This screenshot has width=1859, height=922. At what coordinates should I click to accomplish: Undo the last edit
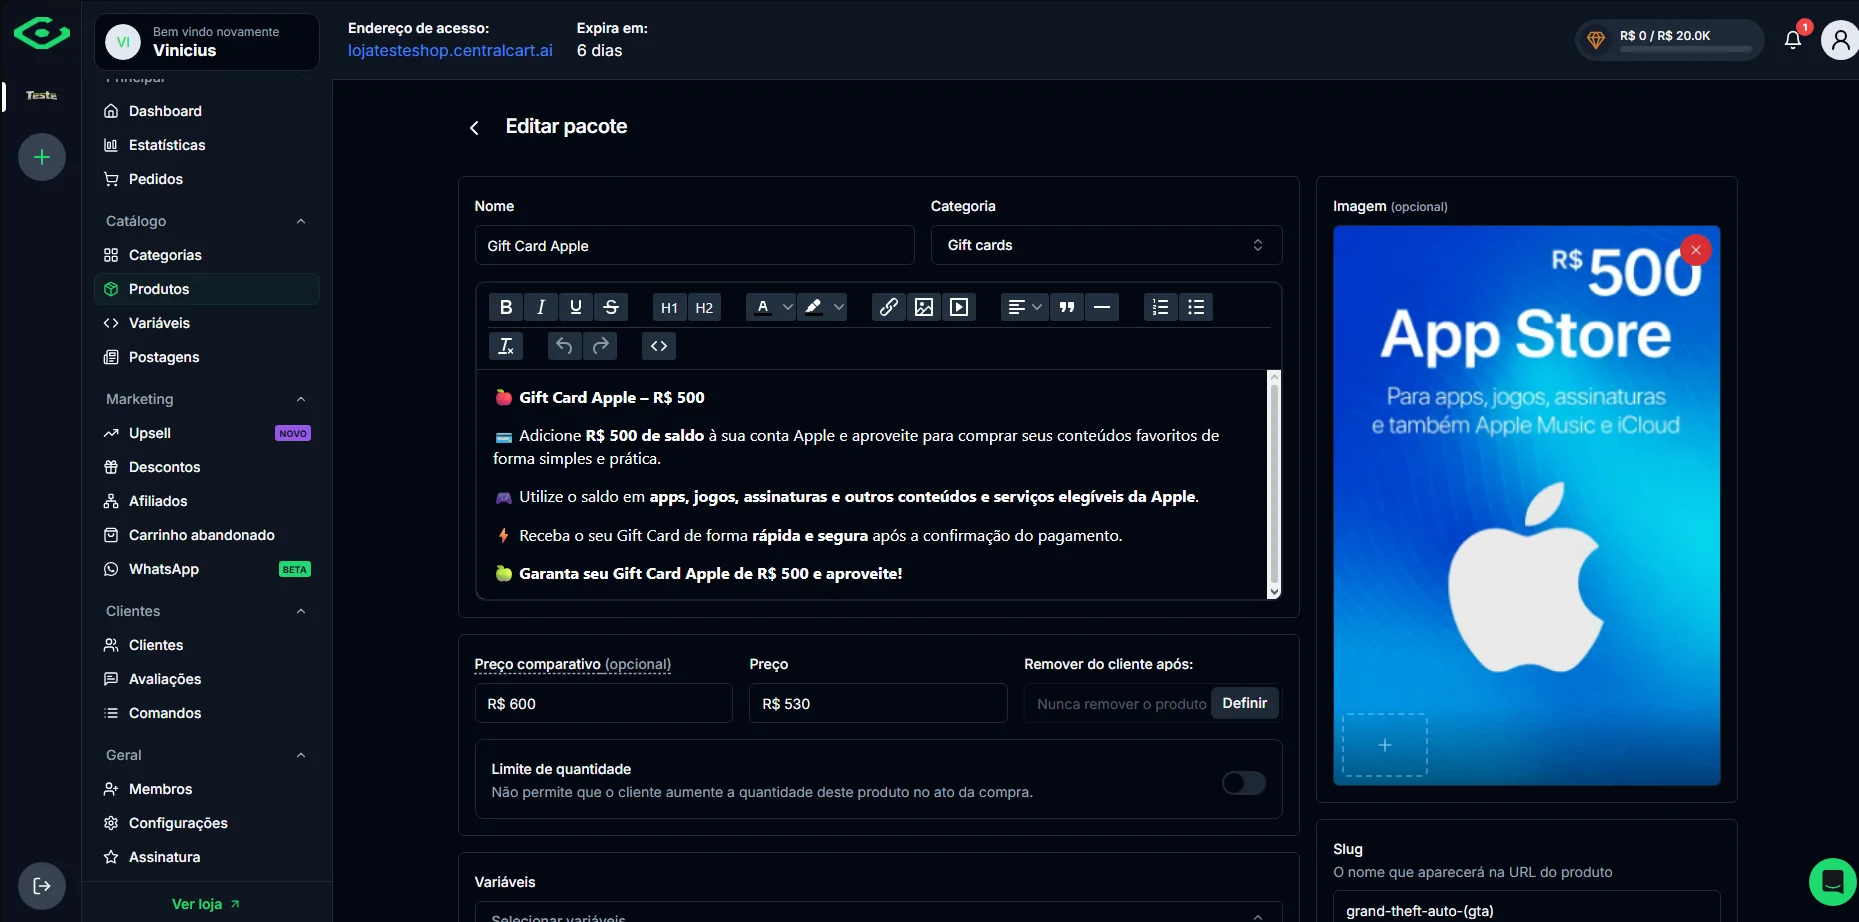pyautogui.click(x=565, y=346)
